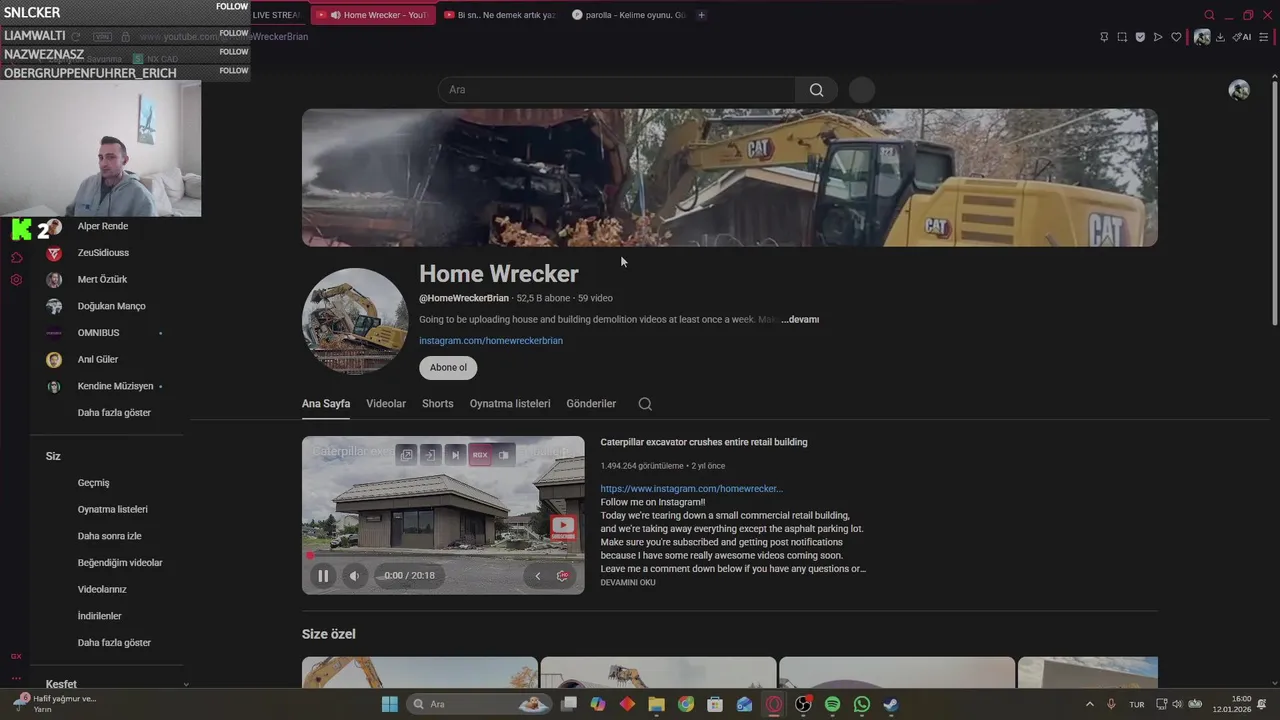Open Opera sidebar settings gear icon
Viewport: 1280px width, 720px height.
tap(16, 280)
